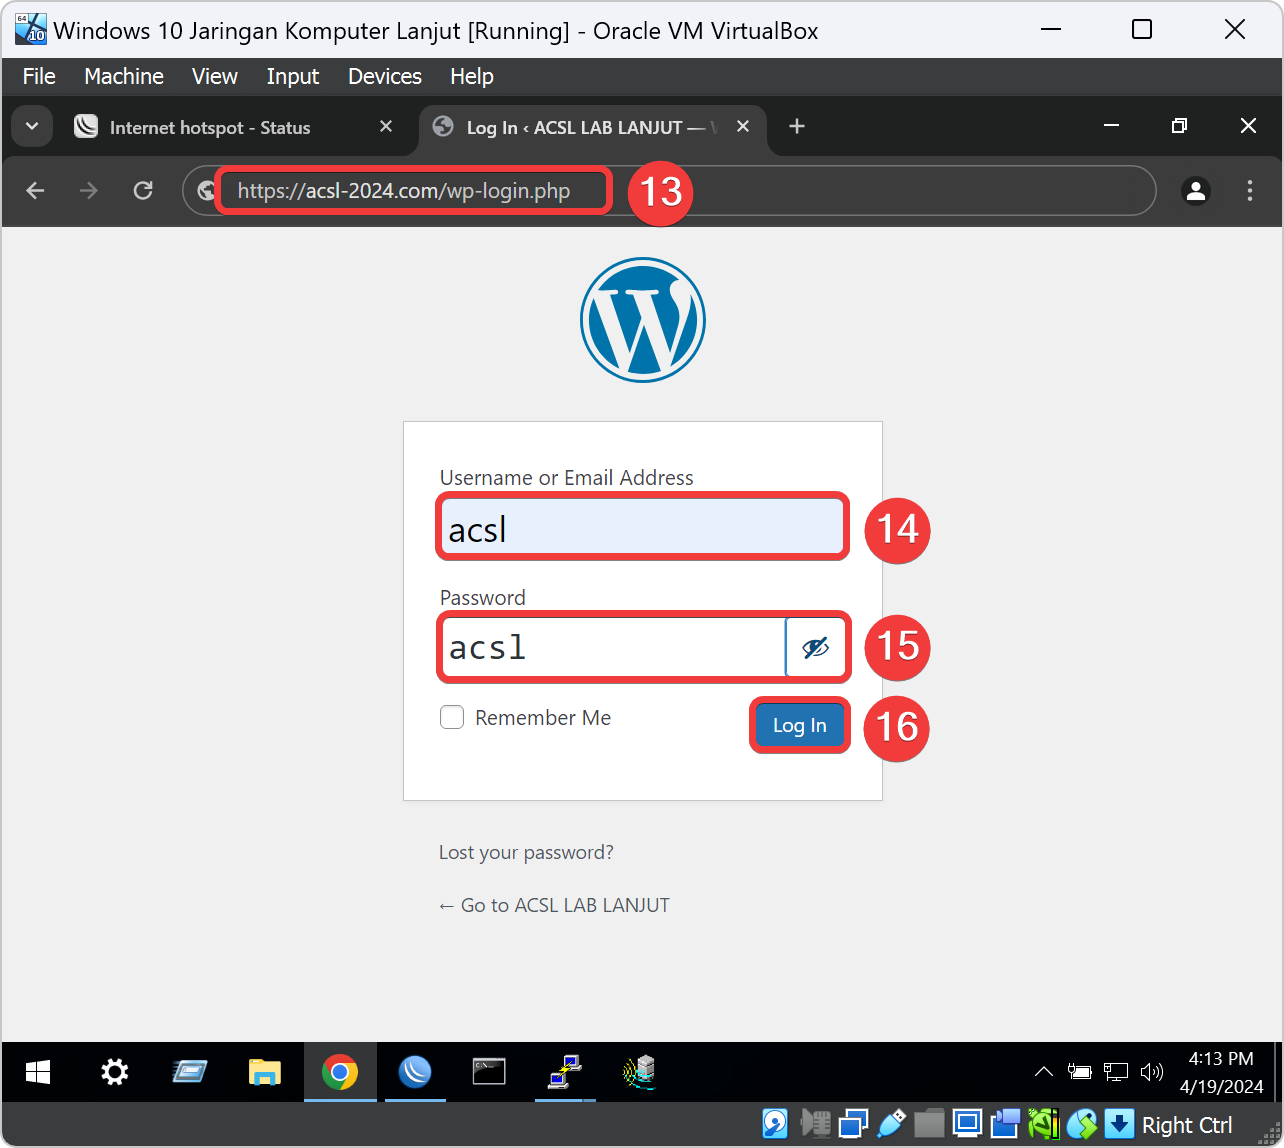The image size is (1284, 1148).
Task: Follow Go to ACSL LAB LANJUT link
Action: pyautogui.click(x=554, y=905)
